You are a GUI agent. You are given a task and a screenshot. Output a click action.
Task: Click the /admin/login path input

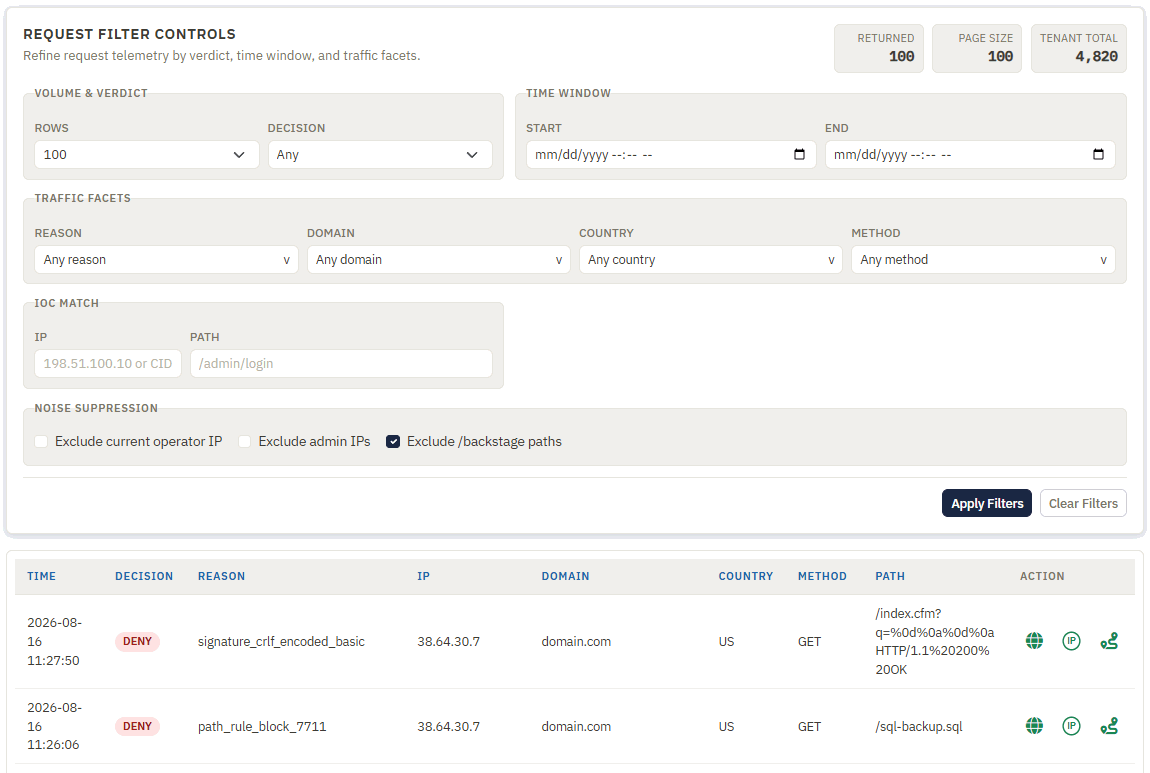coord(341,364)
